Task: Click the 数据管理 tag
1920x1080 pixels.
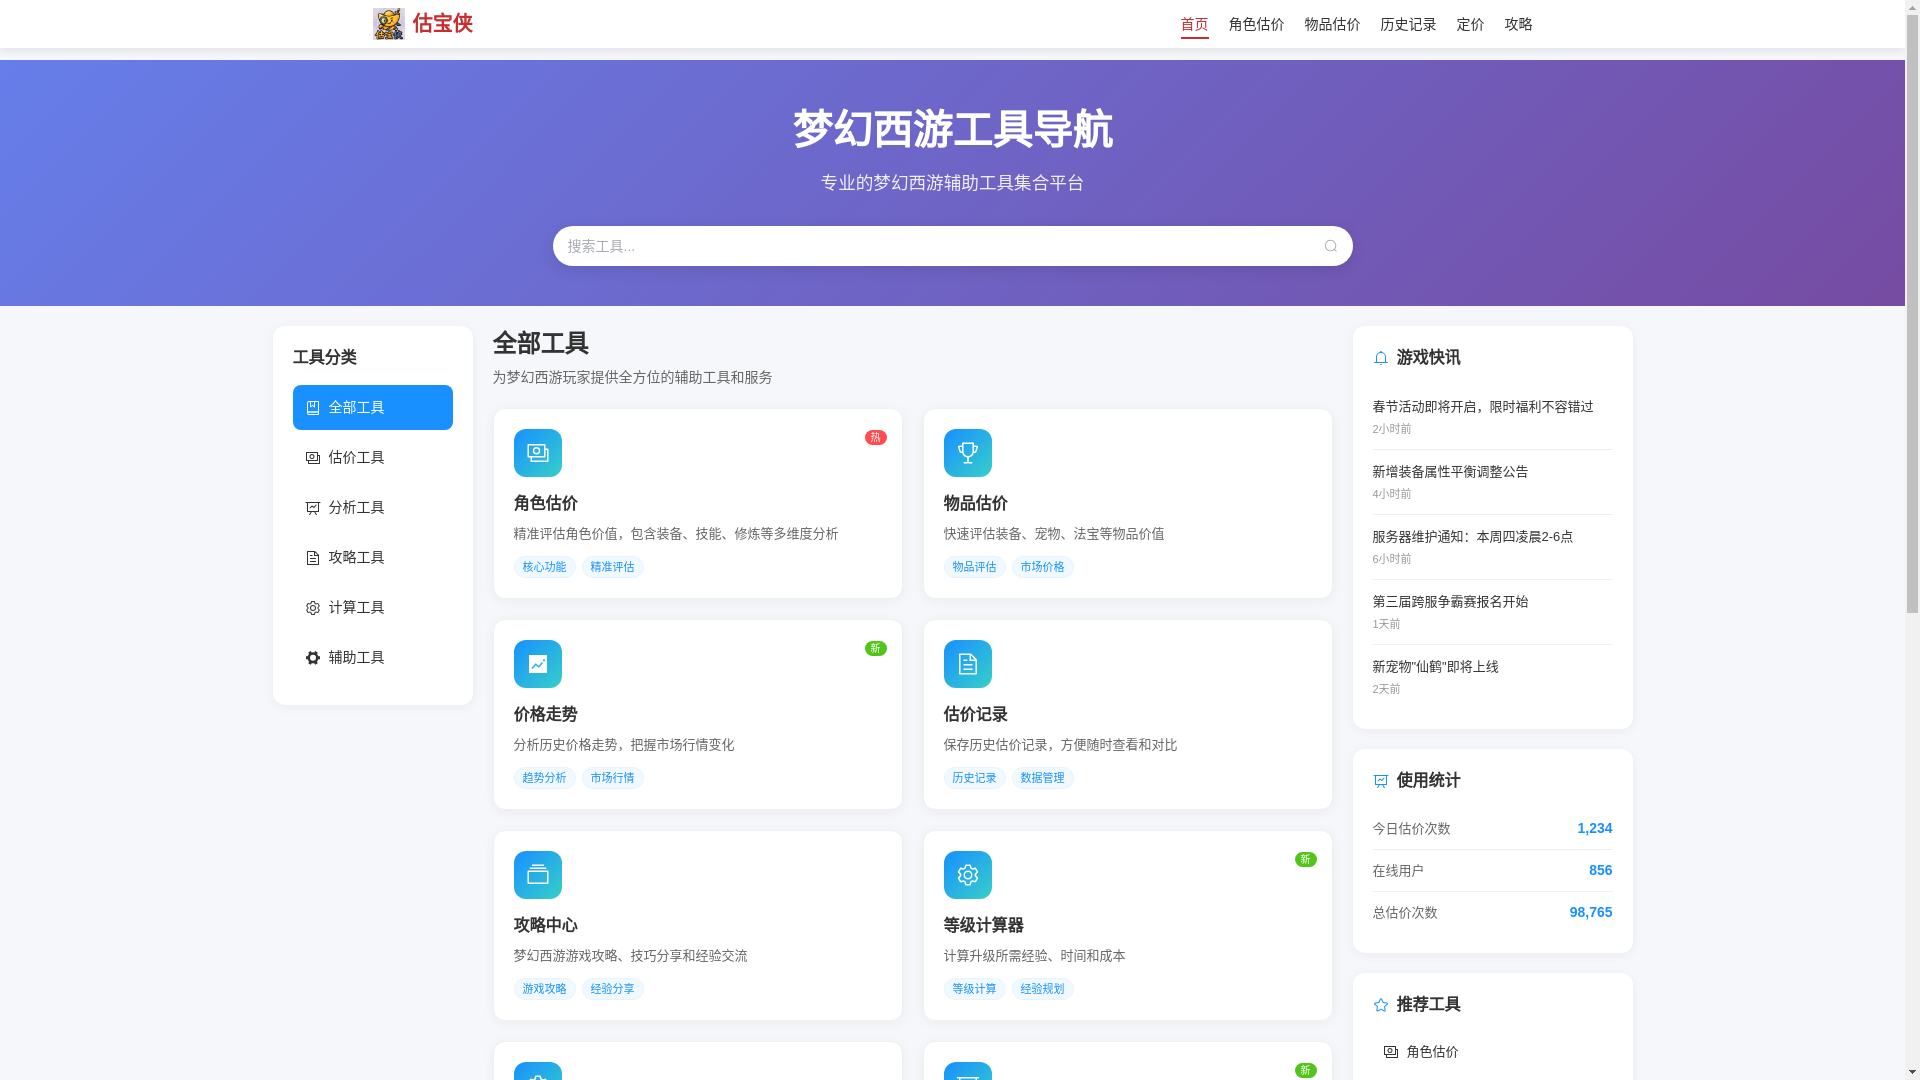Action: (1042, 778)
